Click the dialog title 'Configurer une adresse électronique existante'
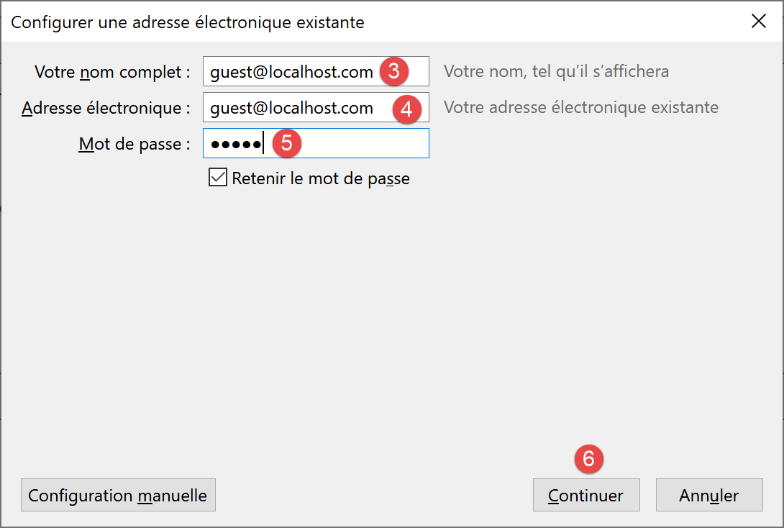This screenshot has width=784, height=528. tap(187, 21)
